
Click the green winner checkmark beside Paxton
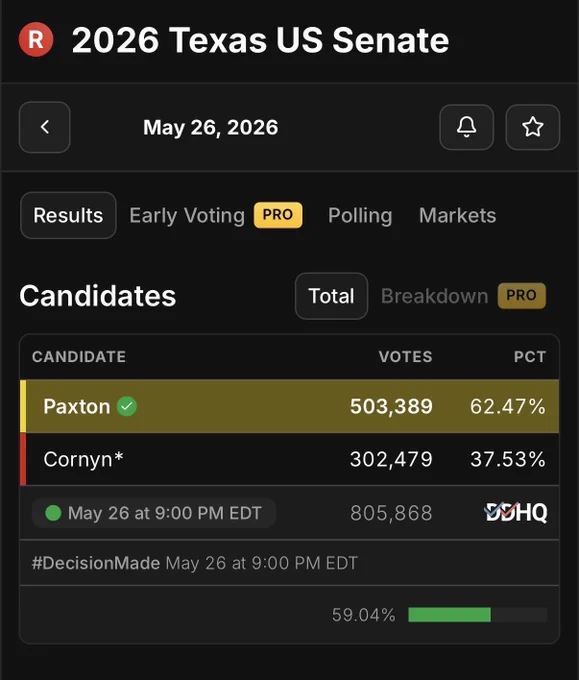click(127, 406)
